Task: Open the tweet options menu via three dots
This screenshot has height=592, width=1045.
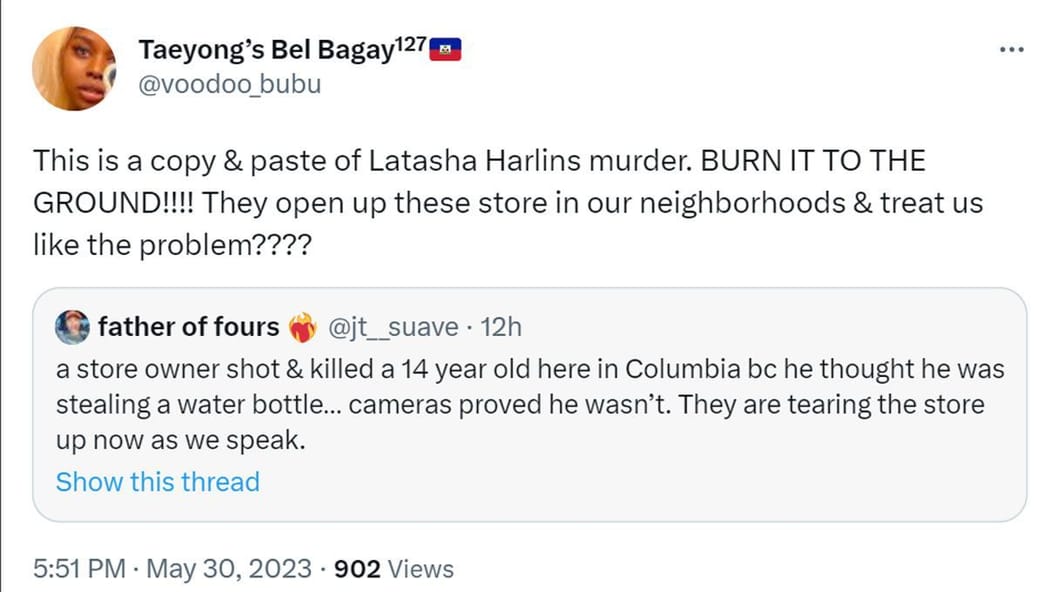Action: pyautogui.click(x=1013, y=47)
